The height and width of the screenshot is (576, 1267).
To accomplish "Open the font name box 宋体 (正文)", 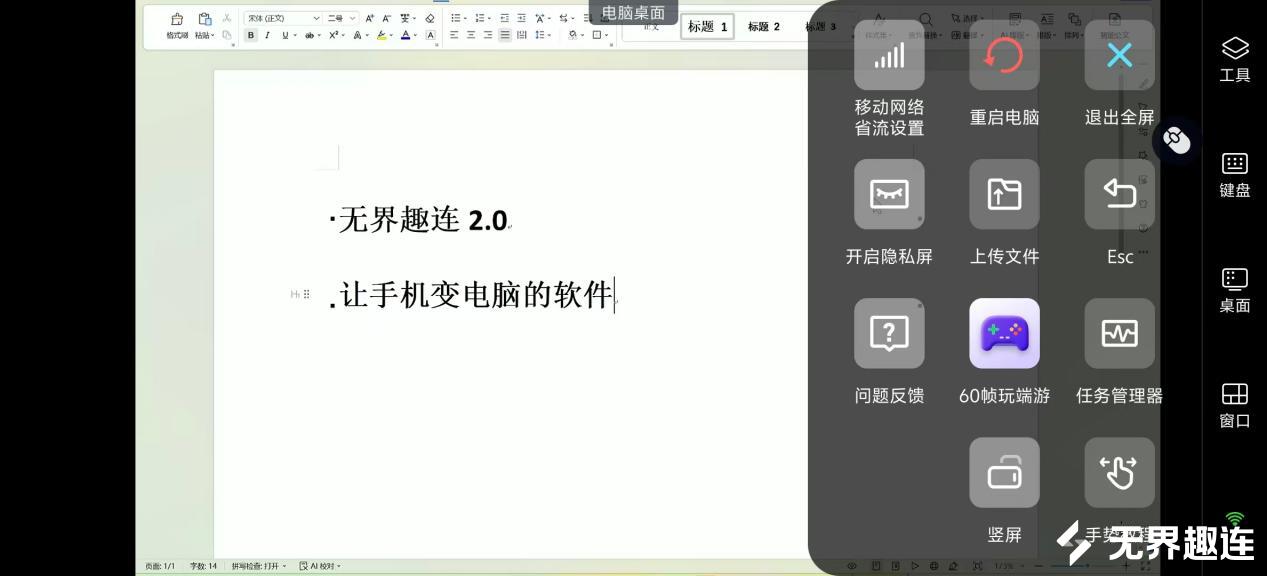I will 283,18.
